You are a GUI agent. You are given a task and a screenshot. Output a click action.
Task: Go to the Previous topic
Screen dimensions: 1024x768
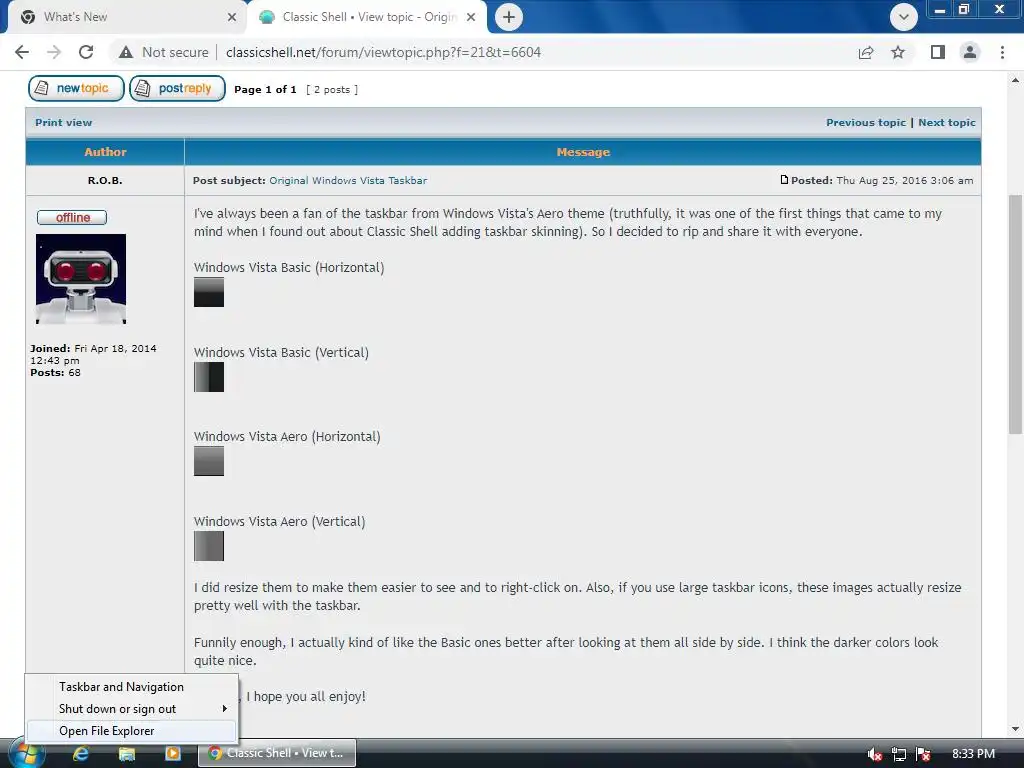[x=866, y=122]
